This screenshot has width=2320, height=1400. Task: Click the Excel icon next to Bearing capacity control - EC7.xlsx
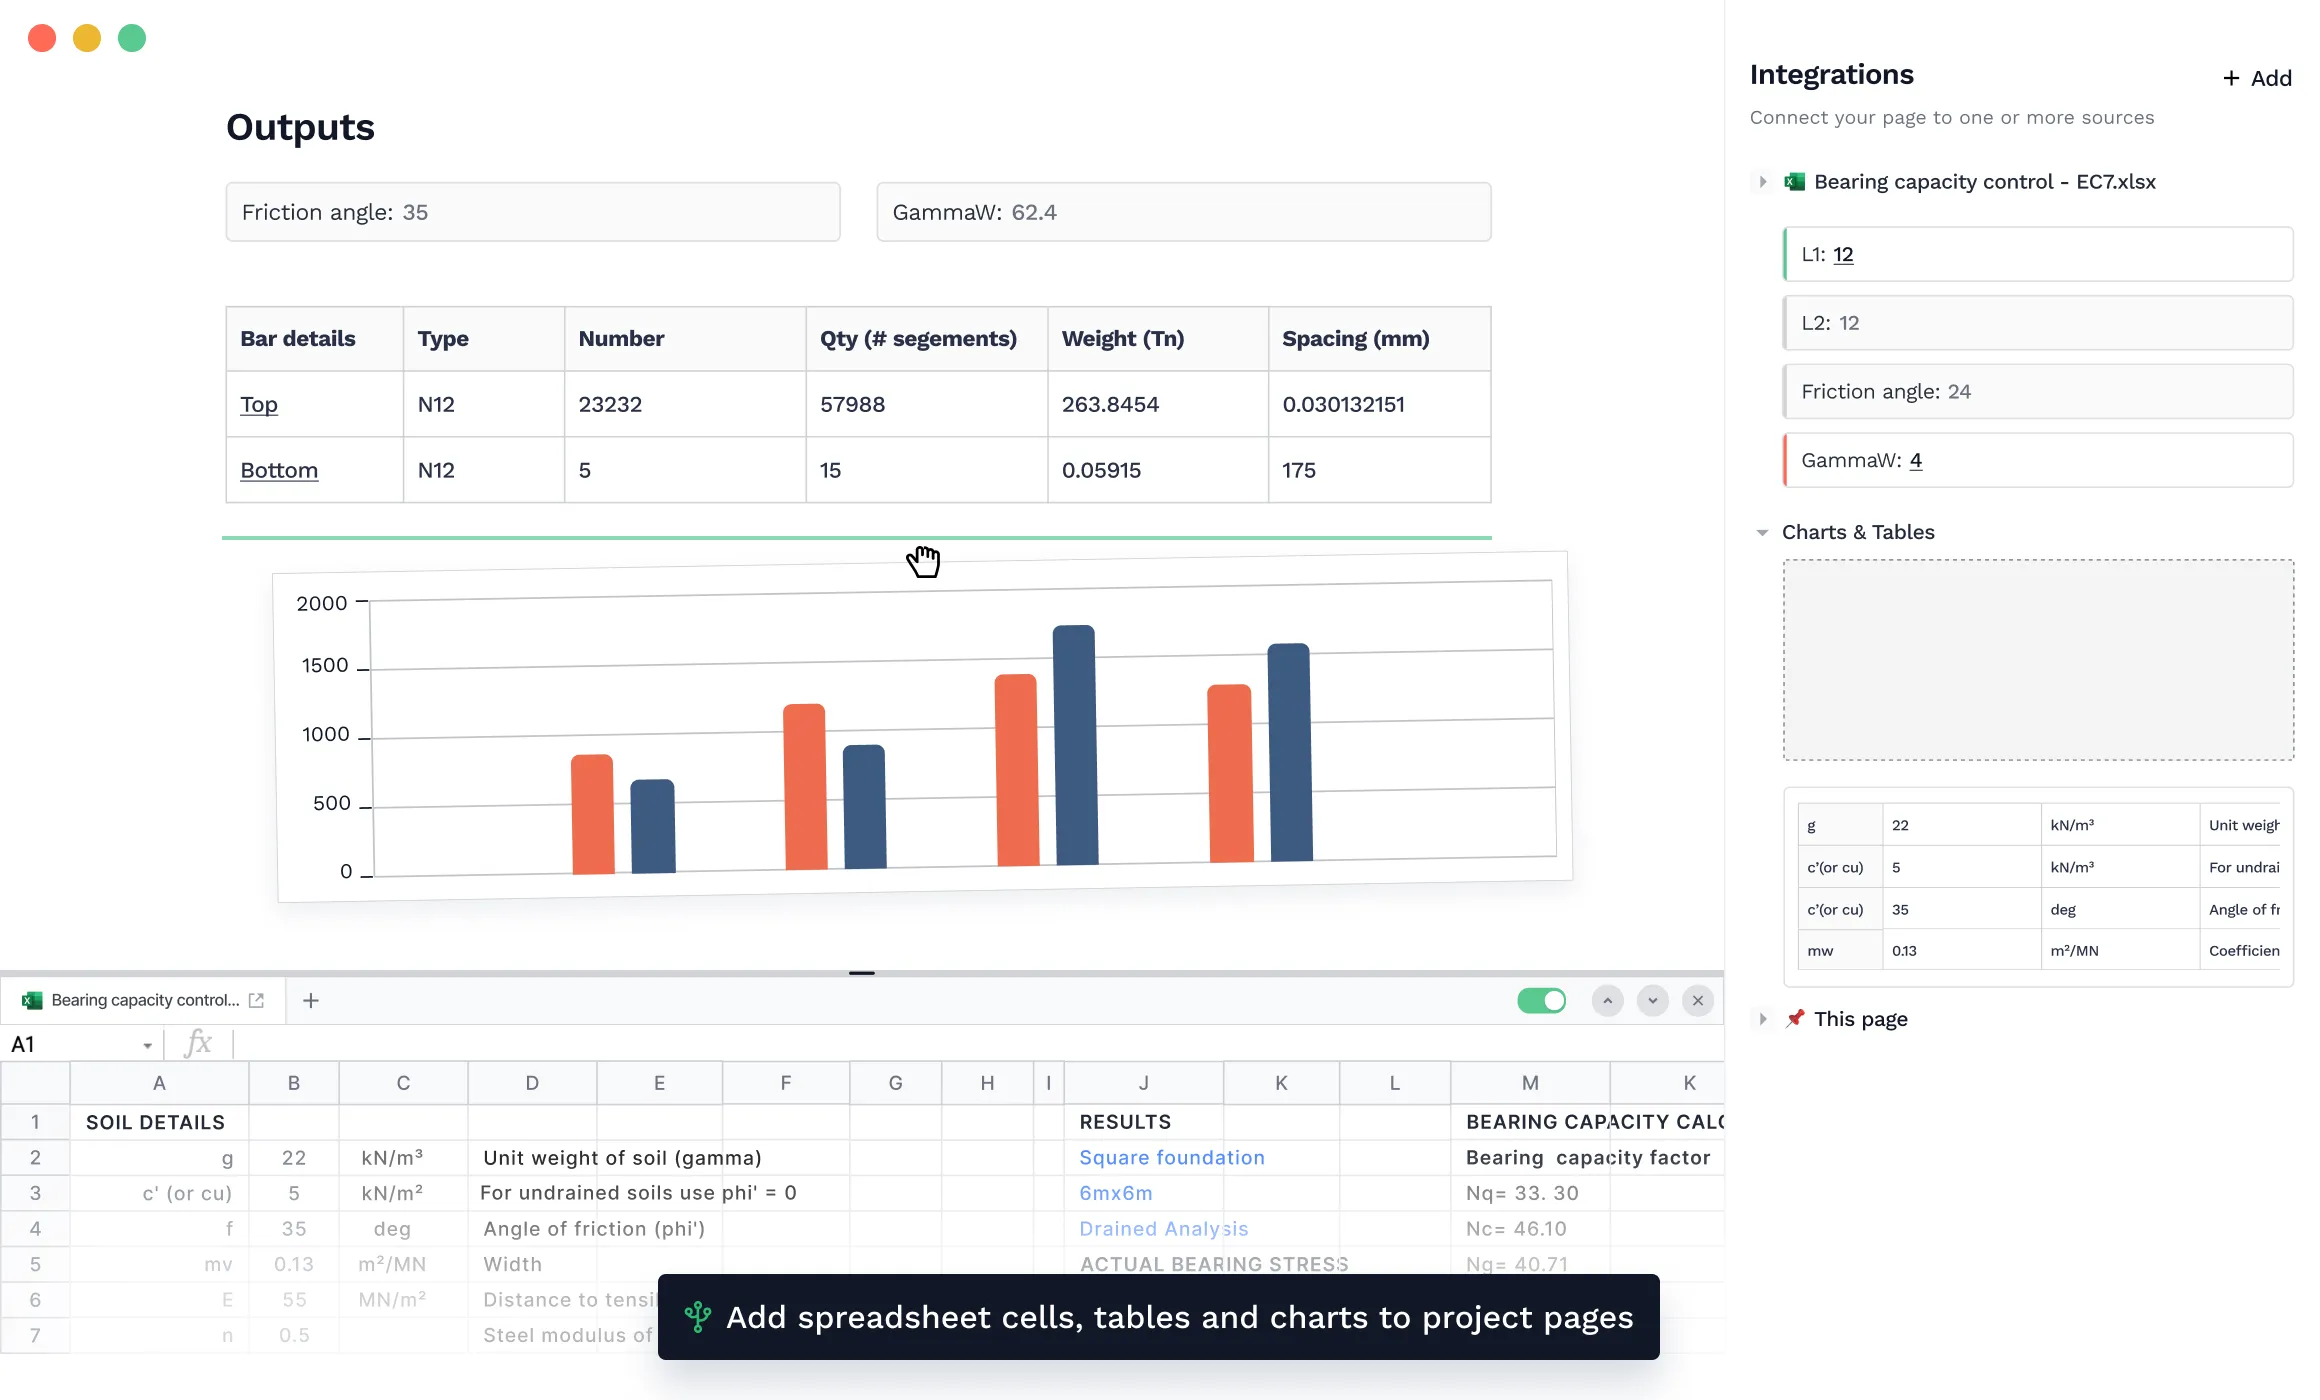tap(1795, 181)
